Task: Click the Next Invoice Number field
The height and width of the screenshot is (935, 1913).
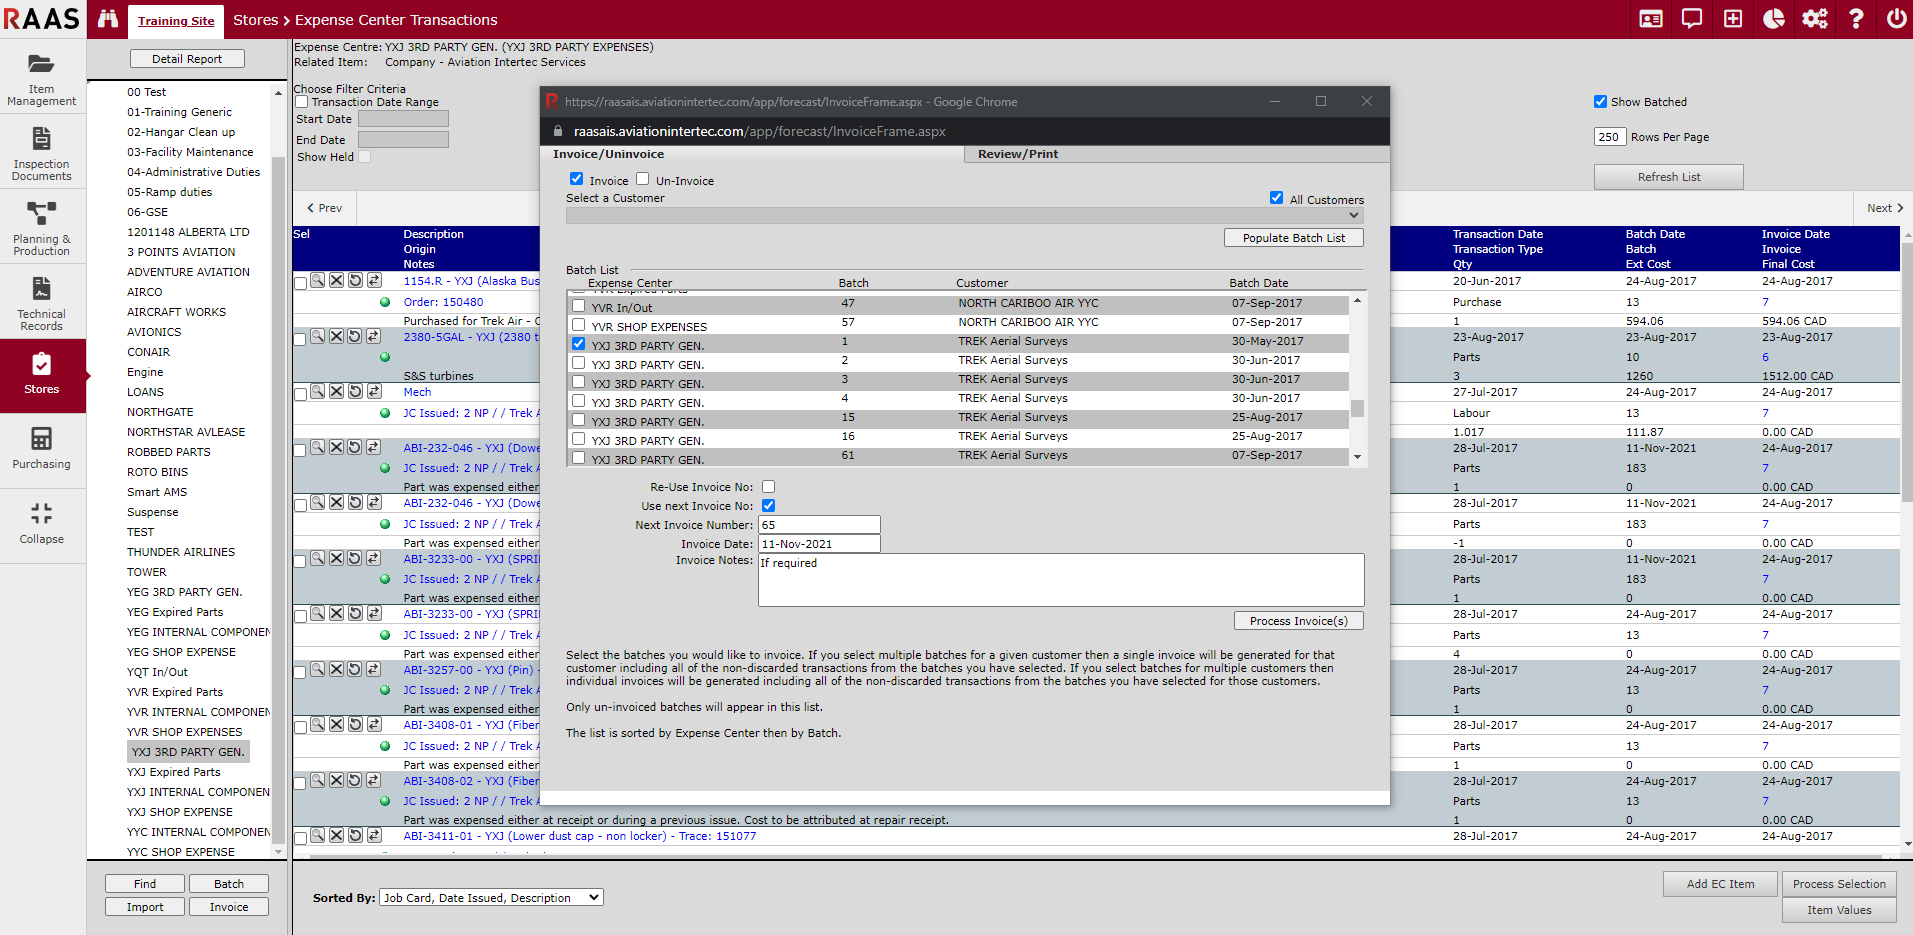Action: point(819,525)
